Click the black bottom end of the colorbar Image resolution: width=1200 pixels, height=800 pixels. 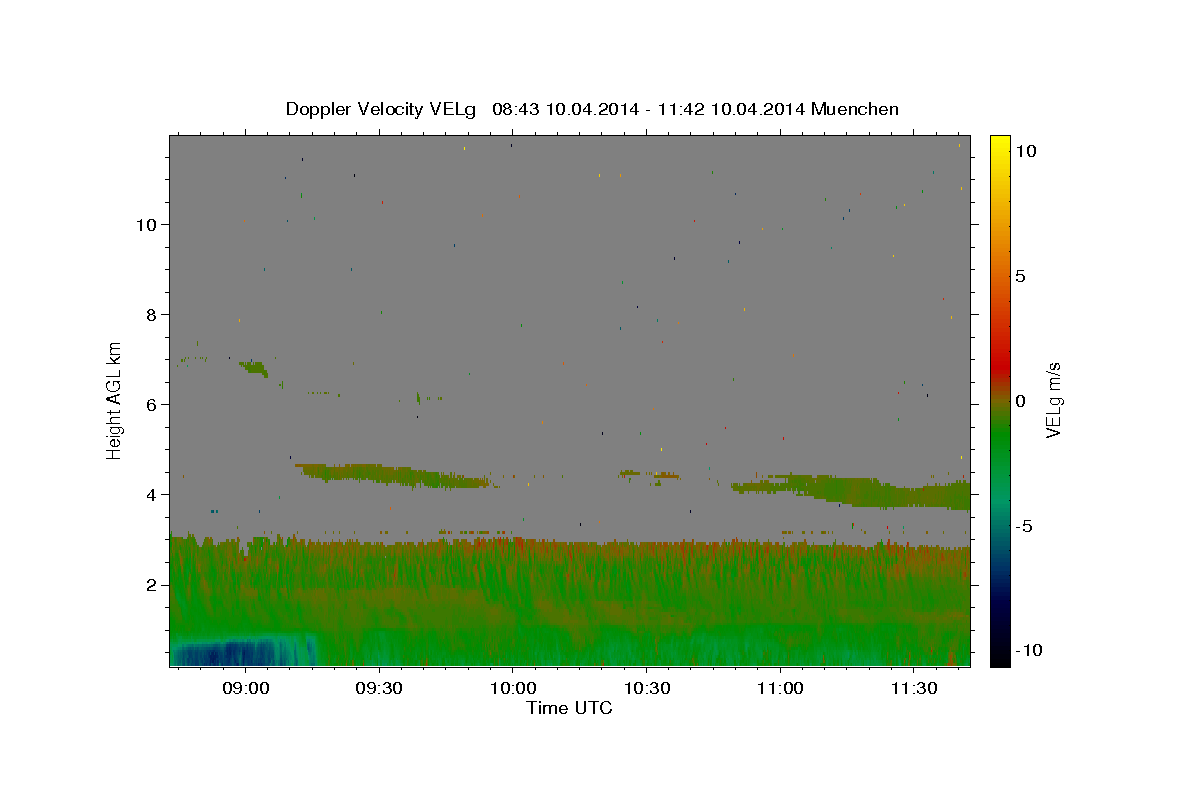(x=1000, y=656)
